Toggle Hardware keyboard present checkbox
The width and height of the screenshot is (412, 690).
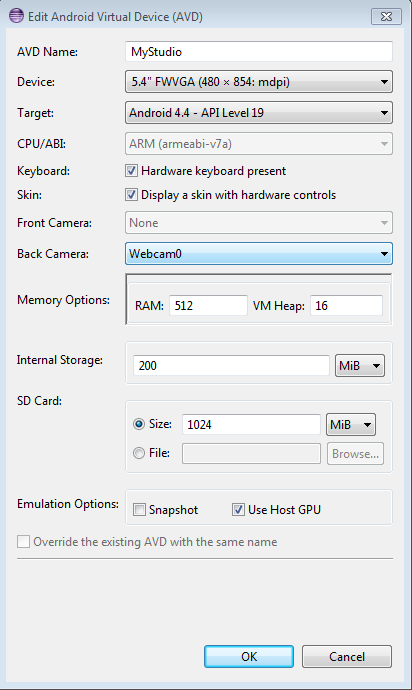[131, 171]
